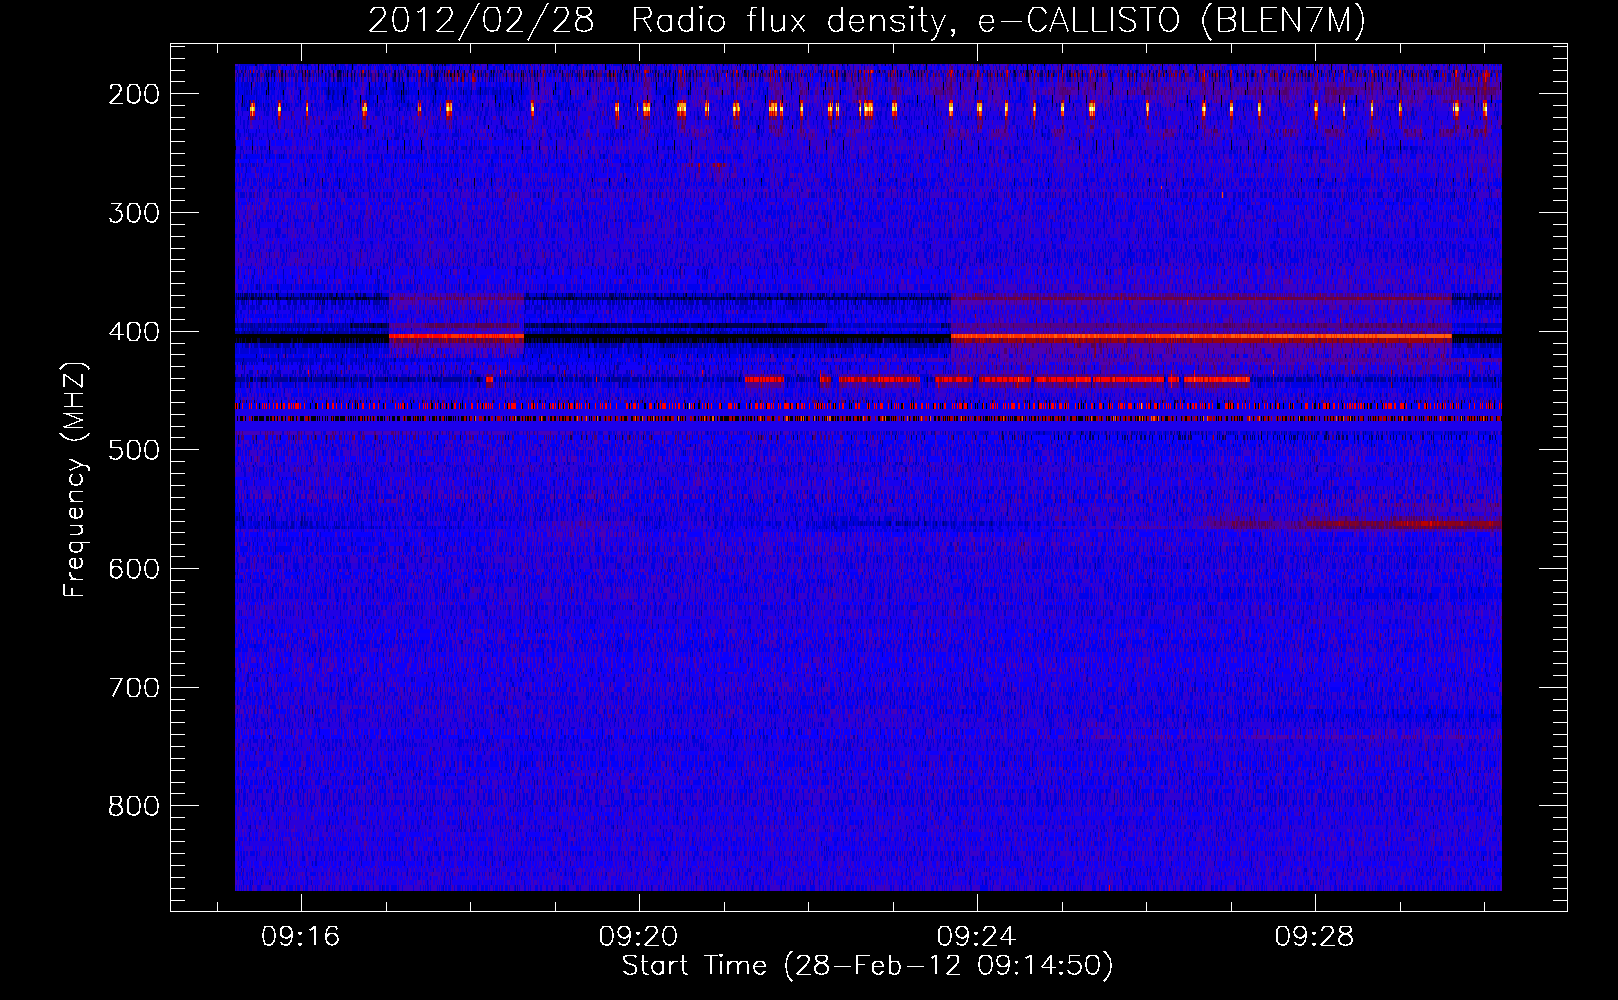This screenshot has width=1618, height=1000.
Task: Click the plot title '2012/02/28 Radio flux density'
Action: [867, 20]
